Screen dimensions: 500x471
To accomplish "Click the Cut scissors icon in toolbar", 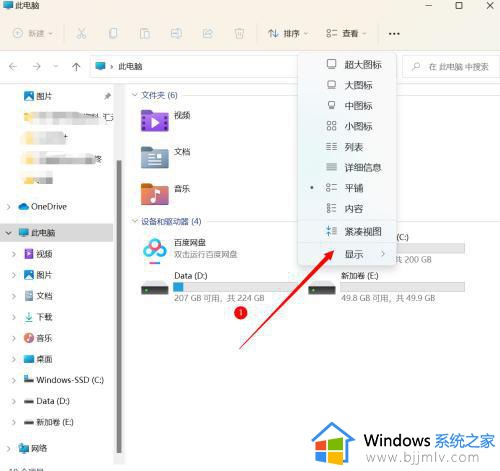I will 81,33.
